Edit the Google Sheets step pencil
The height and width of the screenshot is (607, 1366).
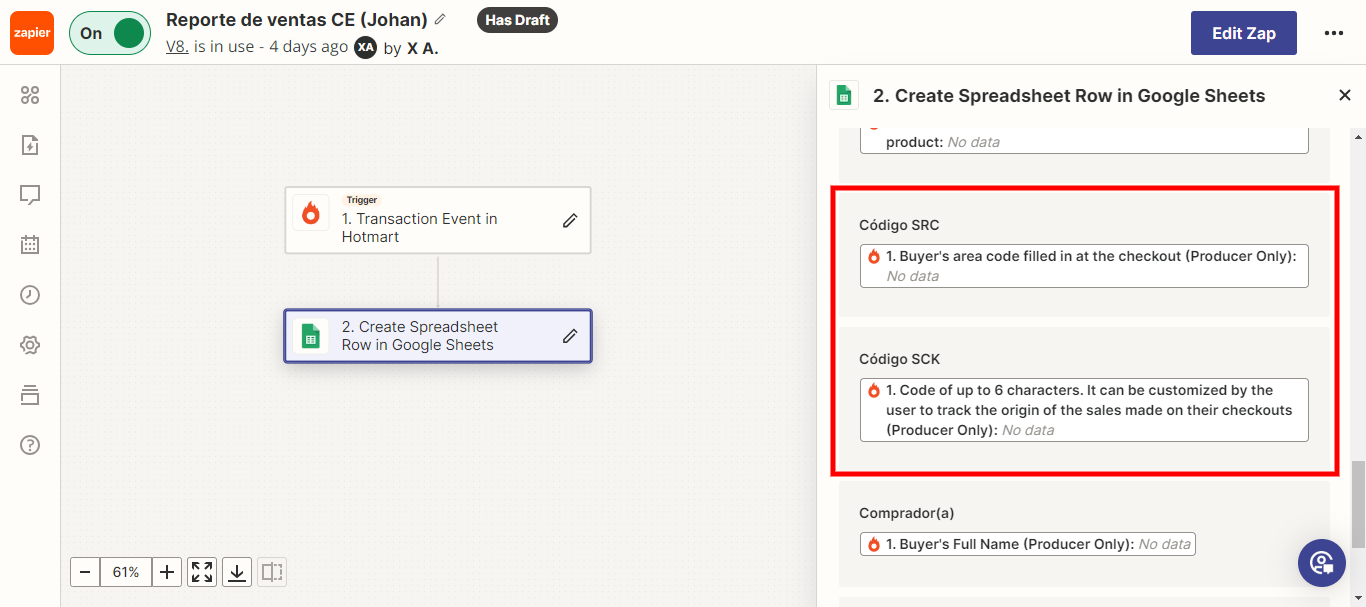[x=570, y=336]
